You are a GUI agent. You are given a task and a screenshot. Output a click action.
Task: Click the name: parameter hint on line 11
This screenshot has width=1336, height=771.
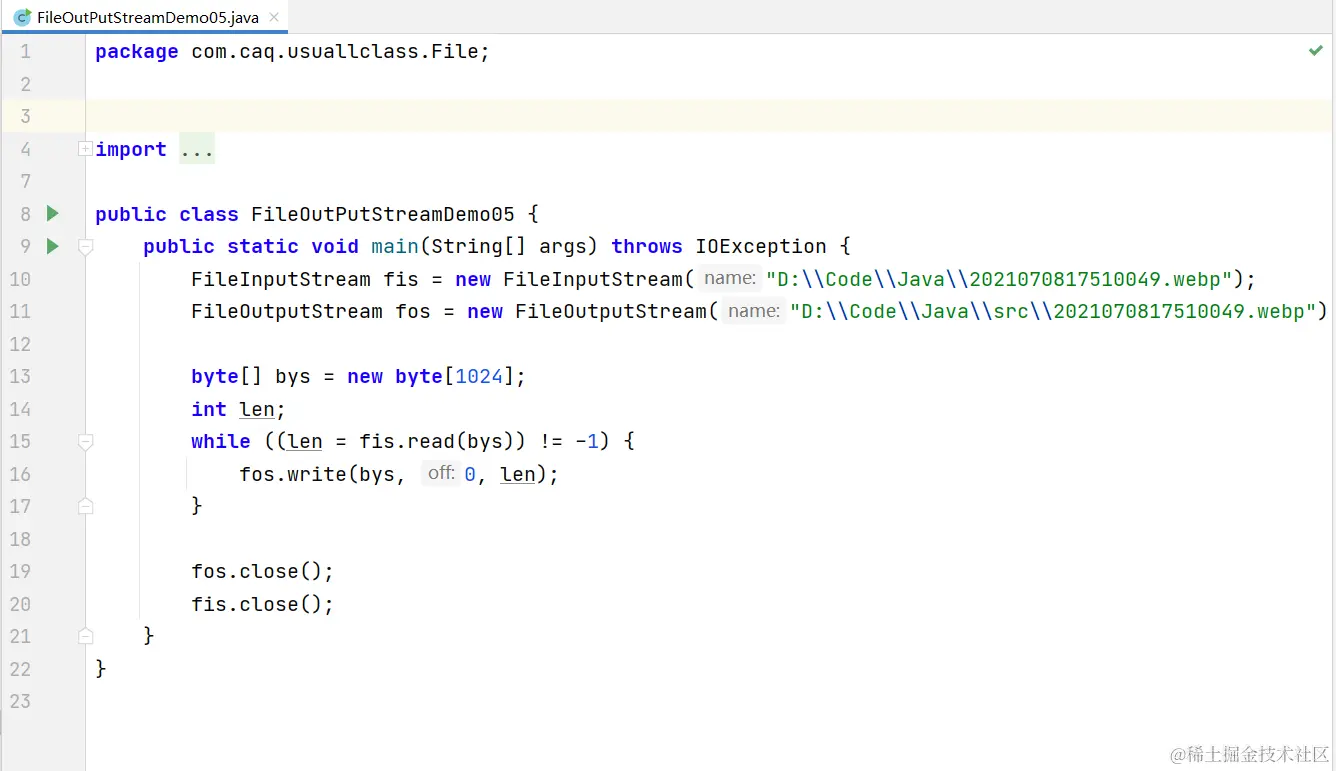754,311
